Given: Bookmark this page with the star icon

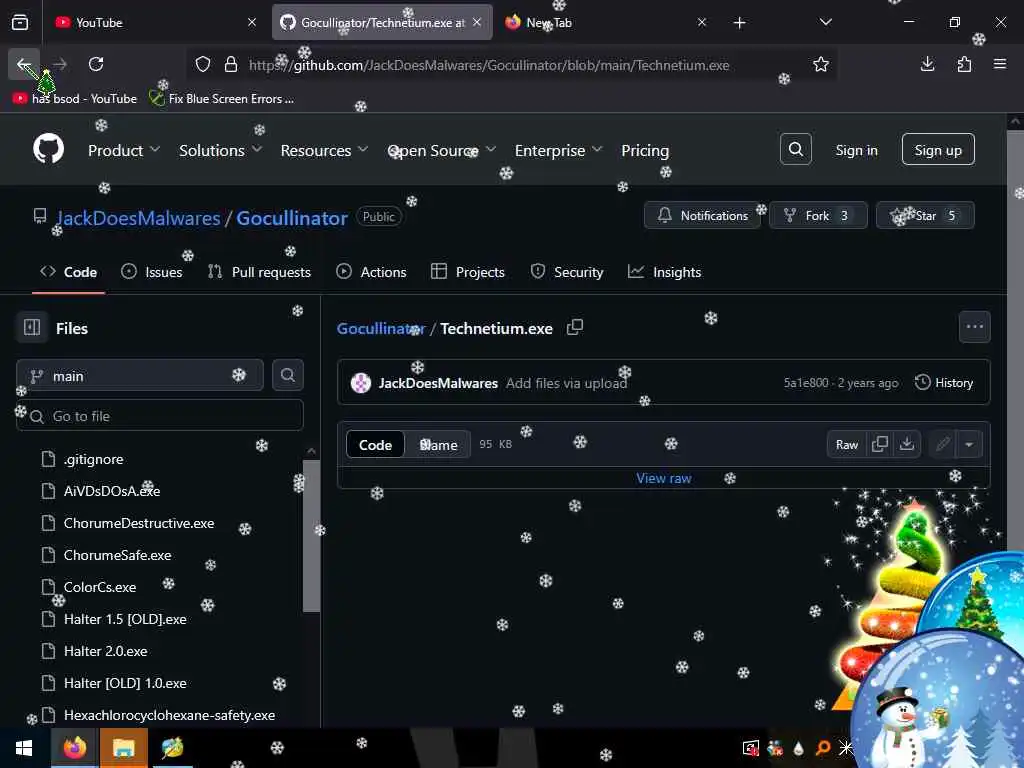Looking at the screenshot, I should pos(821,64).
